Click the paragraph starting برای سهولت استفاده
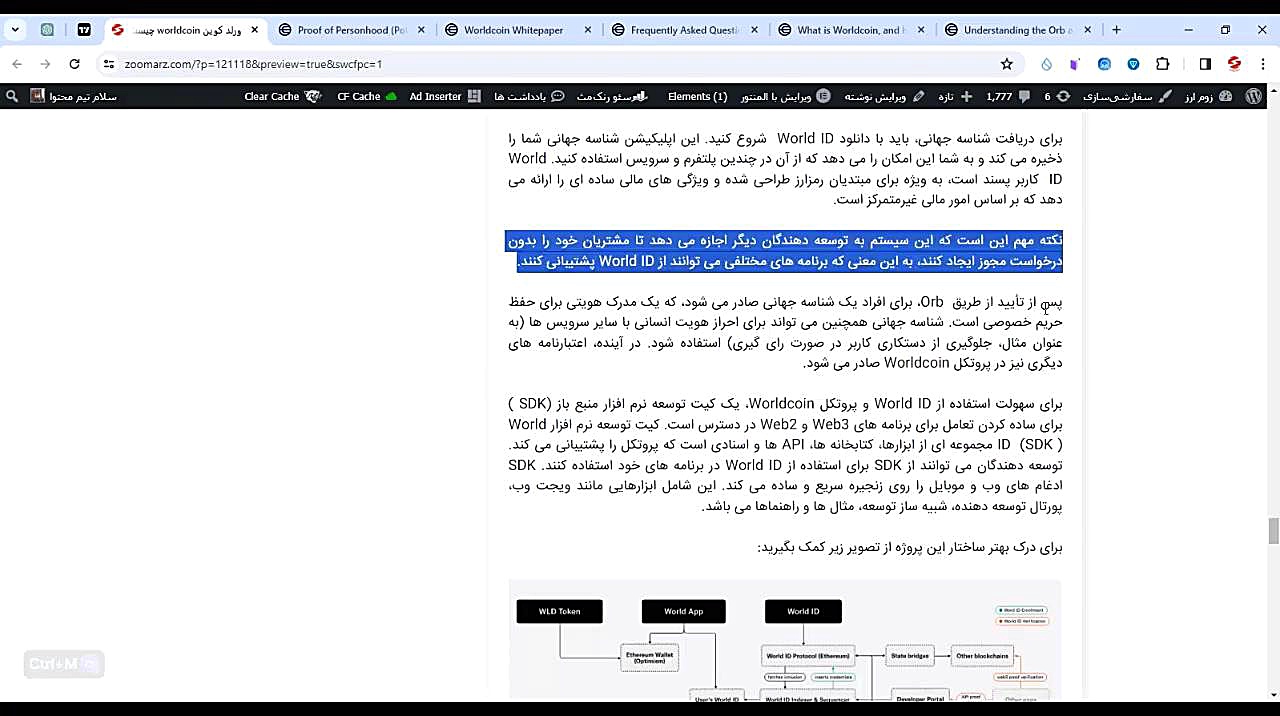 785,455
